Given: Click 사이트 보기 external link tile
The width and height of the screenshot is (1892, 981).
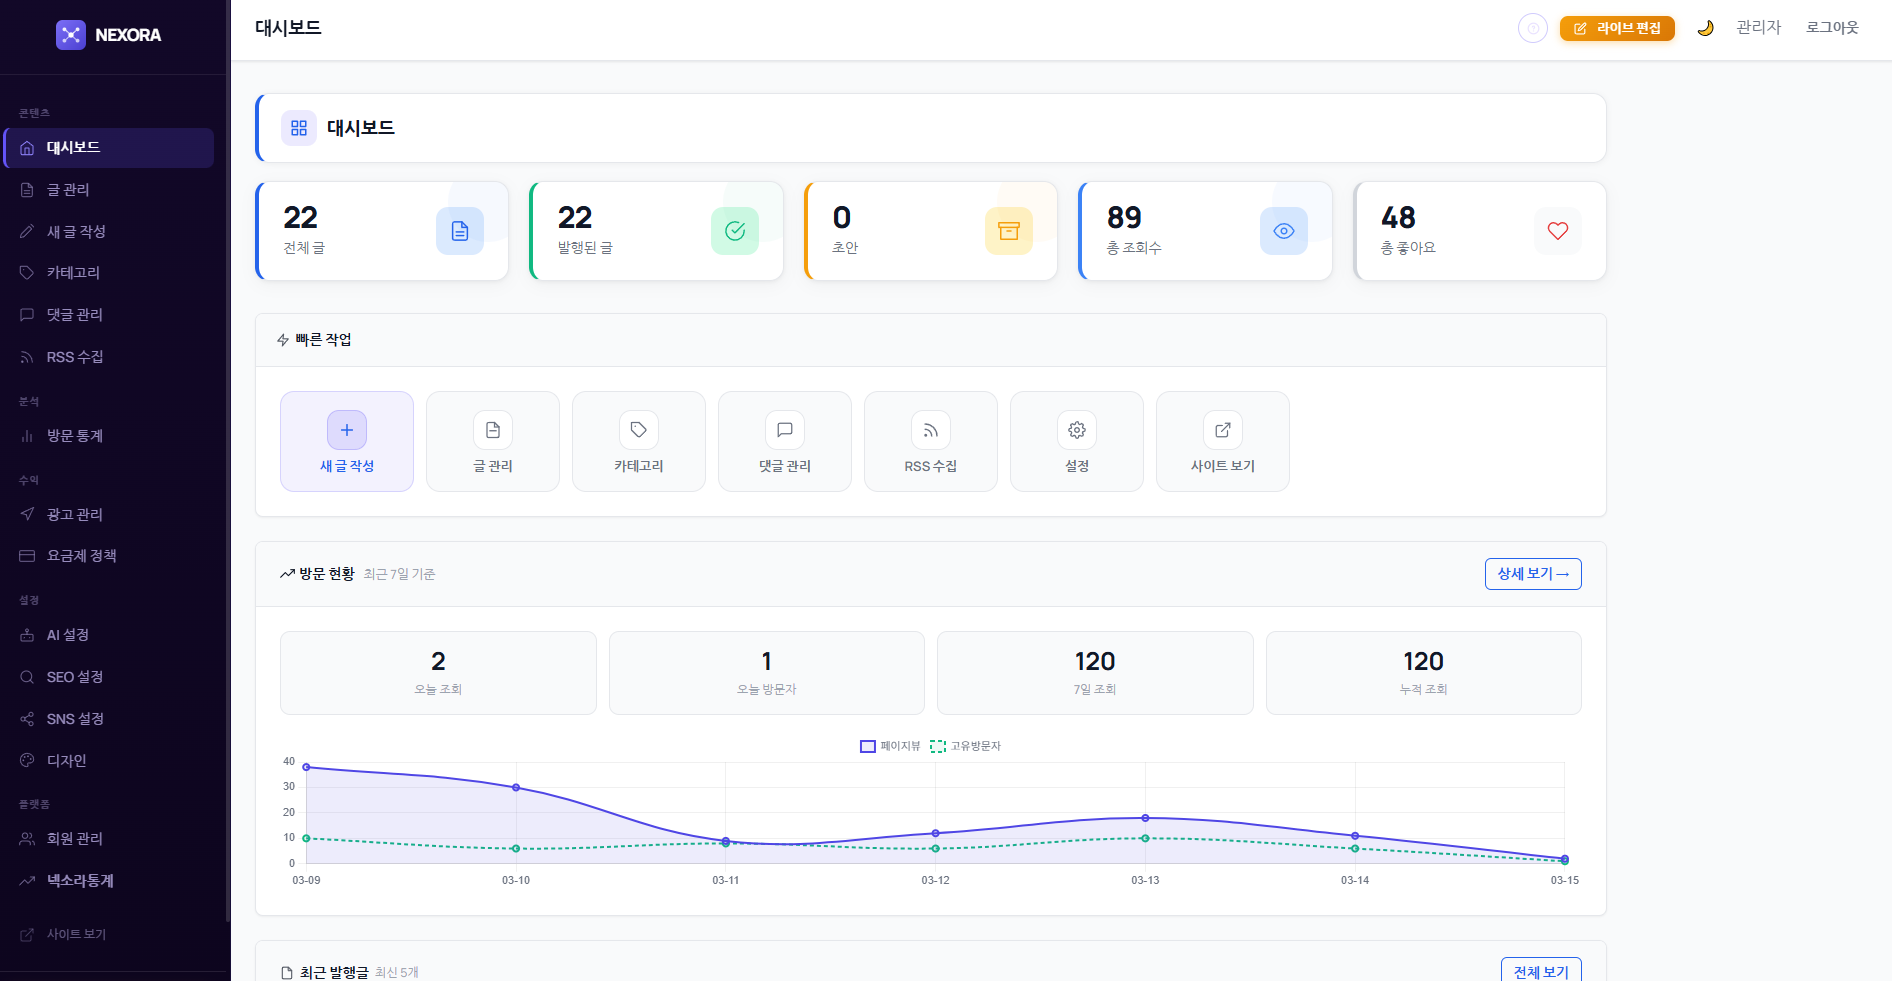Looking at the screenshot, I should coord(1222,441).
